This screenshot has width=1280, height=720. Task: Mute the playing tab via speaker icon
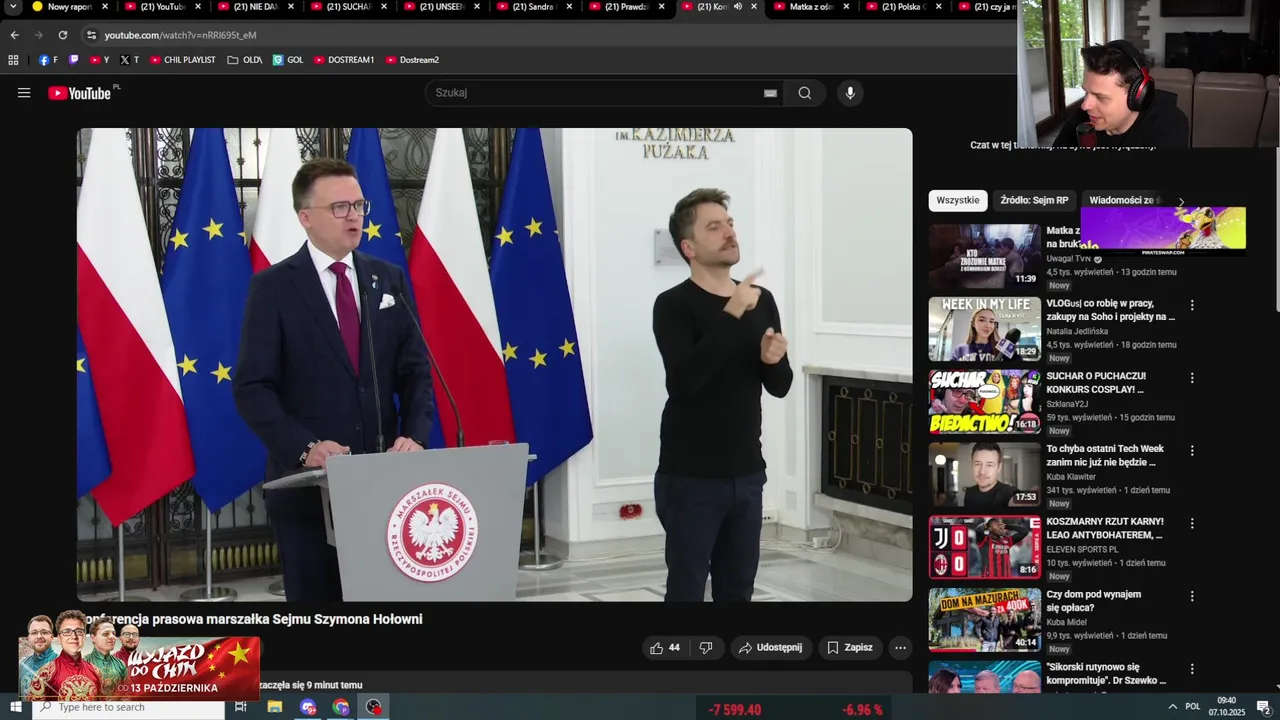pyautogui.click(x=737, y=7)
